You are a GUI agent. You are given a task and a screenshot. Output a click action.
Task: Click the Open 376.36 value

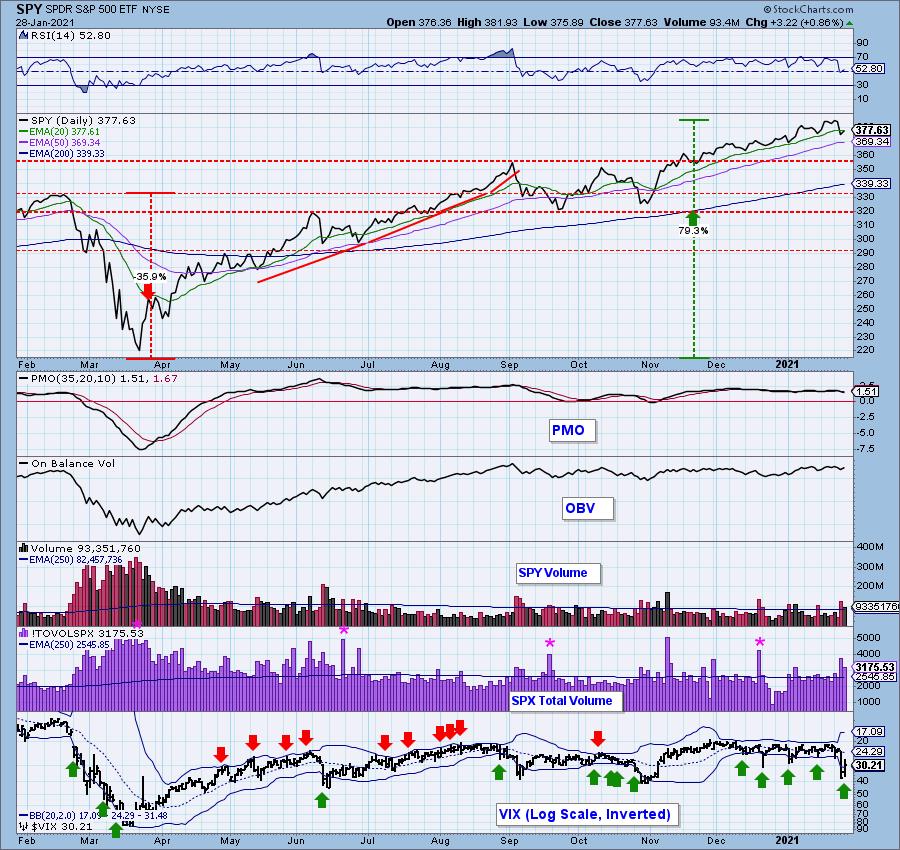418,22
